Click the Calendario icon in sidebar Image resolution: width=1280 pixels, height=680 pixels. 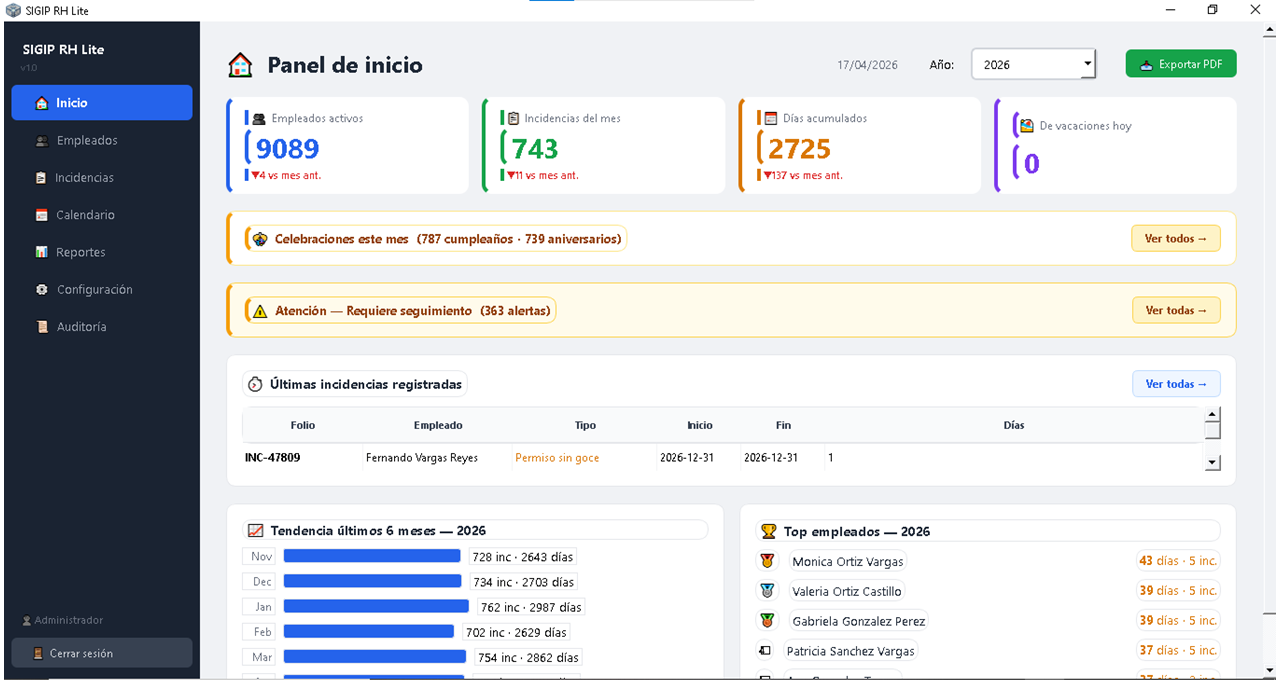[41, 215]
